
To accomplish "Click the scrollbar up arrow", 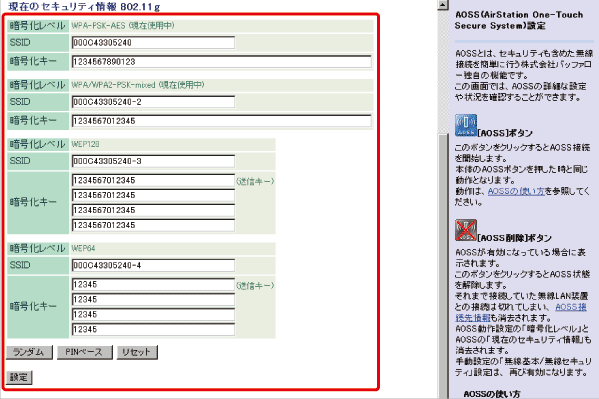I will tap(443, 5).
